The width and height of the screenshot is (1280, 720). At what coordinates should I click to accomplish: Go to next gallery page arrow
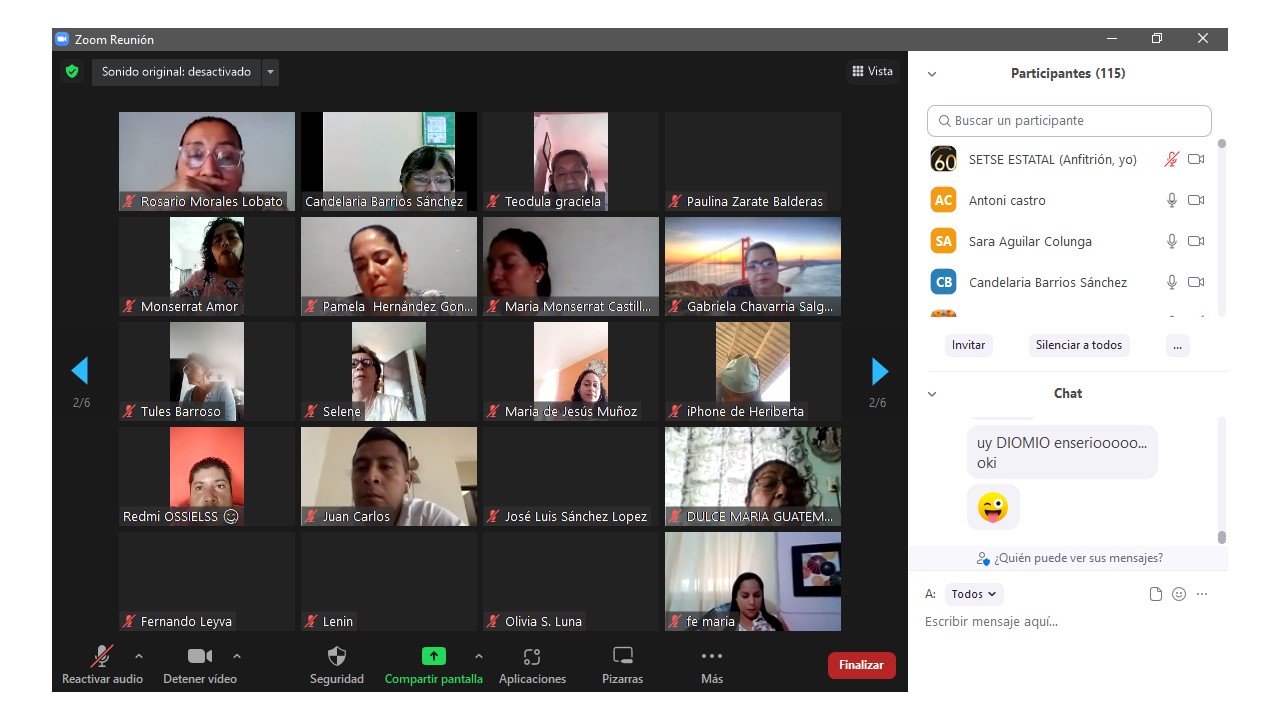coord(880,371)
